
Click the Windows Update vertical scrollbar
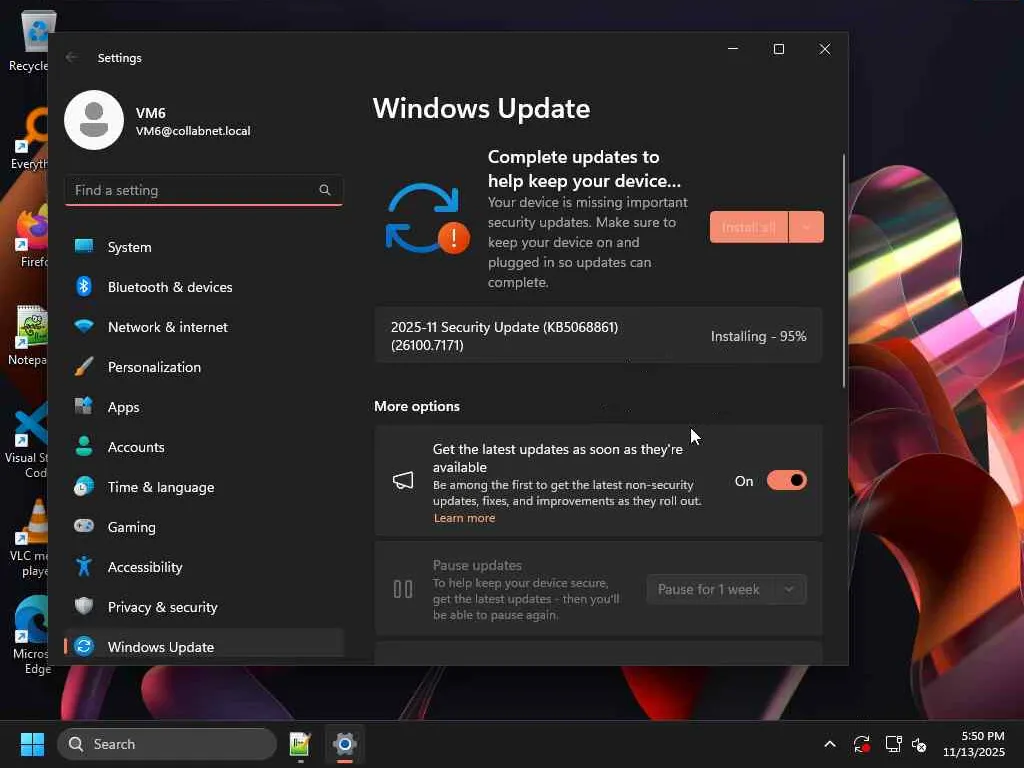coord(844,271)
